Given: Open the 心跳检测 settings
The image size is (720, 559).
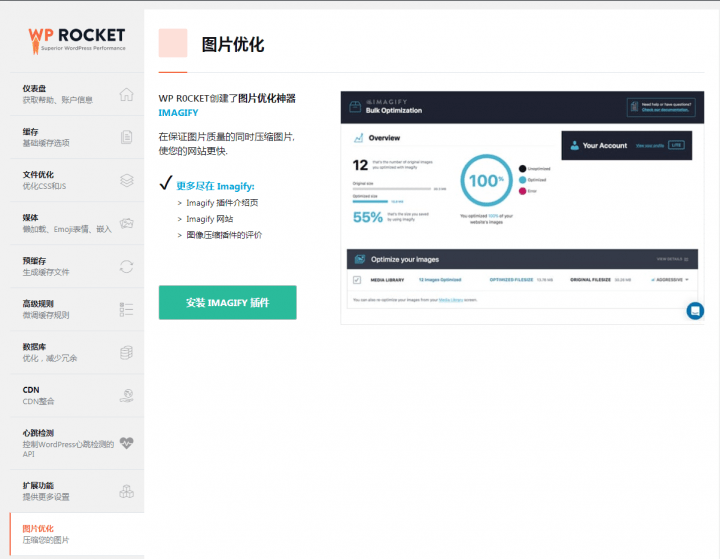Looking at the screenshot, I should click(x=77, y=443).
